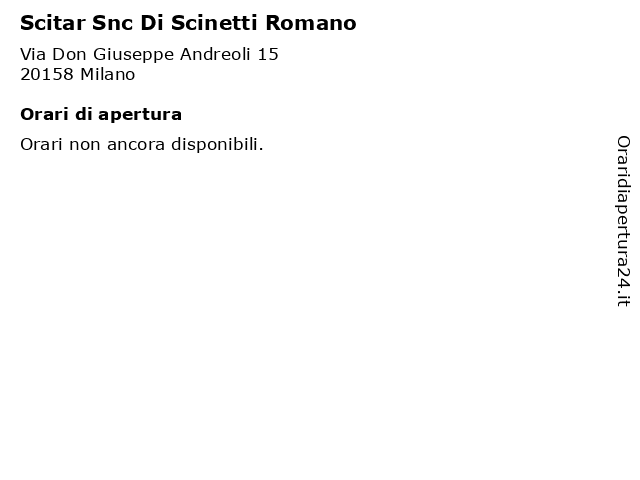Click "Di" in the bold title

click(x=146, y=22)
